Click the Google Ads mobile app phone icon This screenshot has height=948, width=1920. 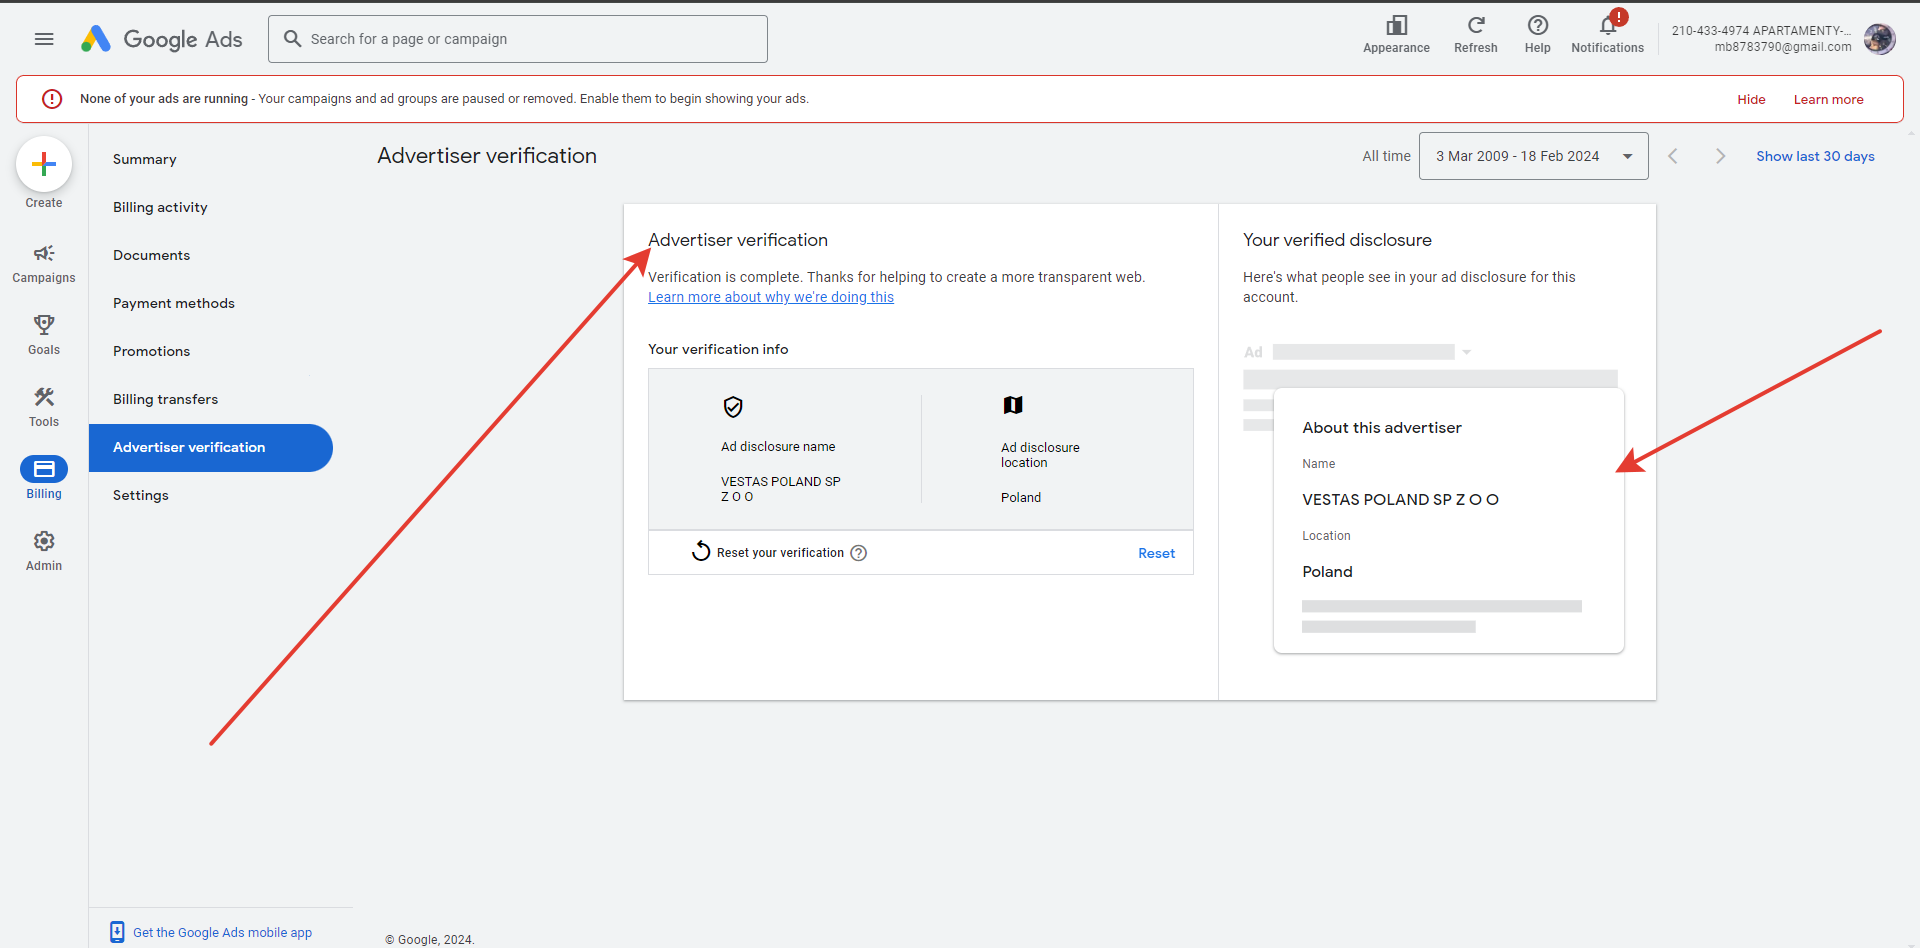click(117, 932)
